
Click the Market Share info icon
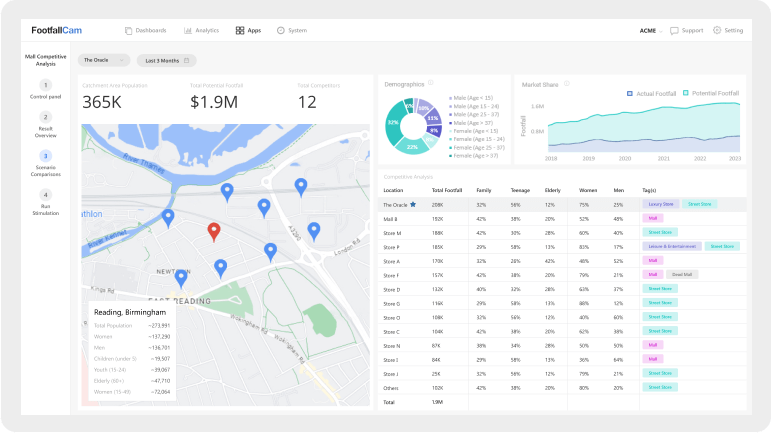(x=566, y=84)
